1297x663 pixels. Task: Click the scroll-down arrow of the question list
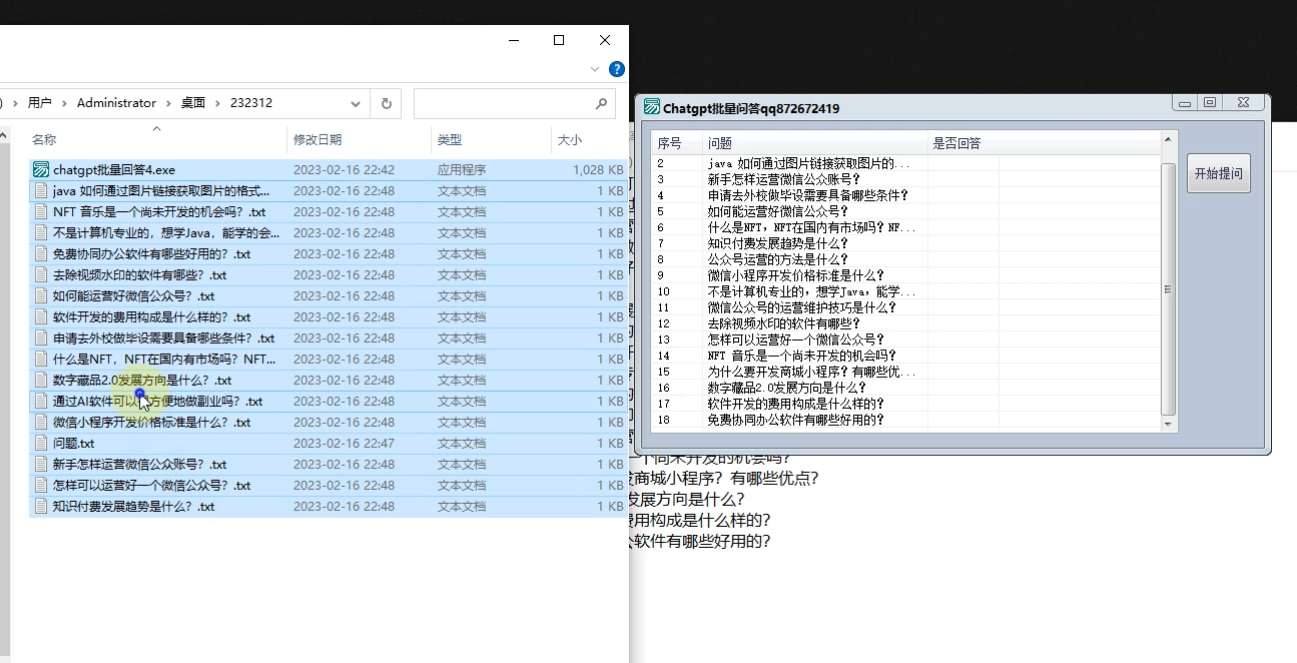point(1168,425)
